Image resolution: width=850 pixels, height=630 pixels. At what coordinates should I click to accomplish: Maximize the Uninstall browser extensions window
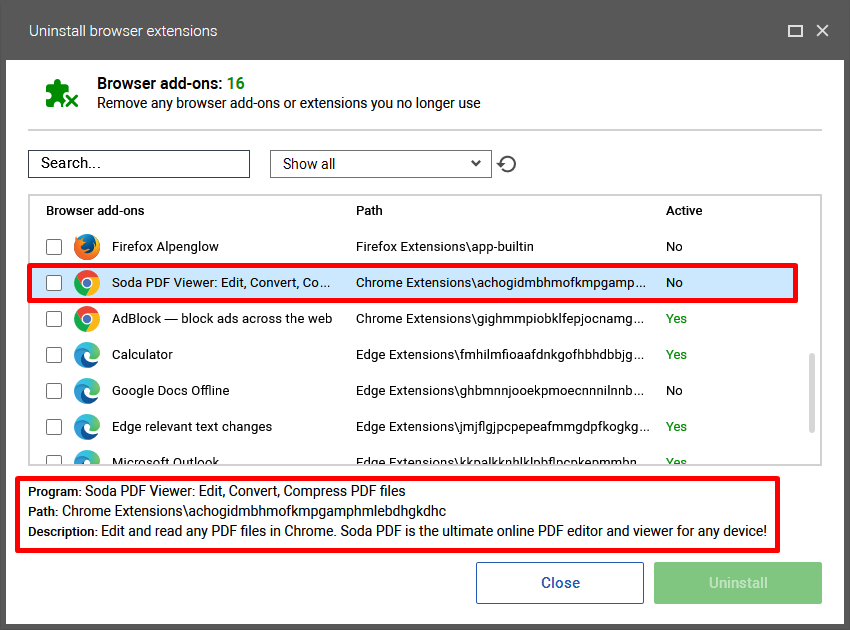(x=795, y=31)
